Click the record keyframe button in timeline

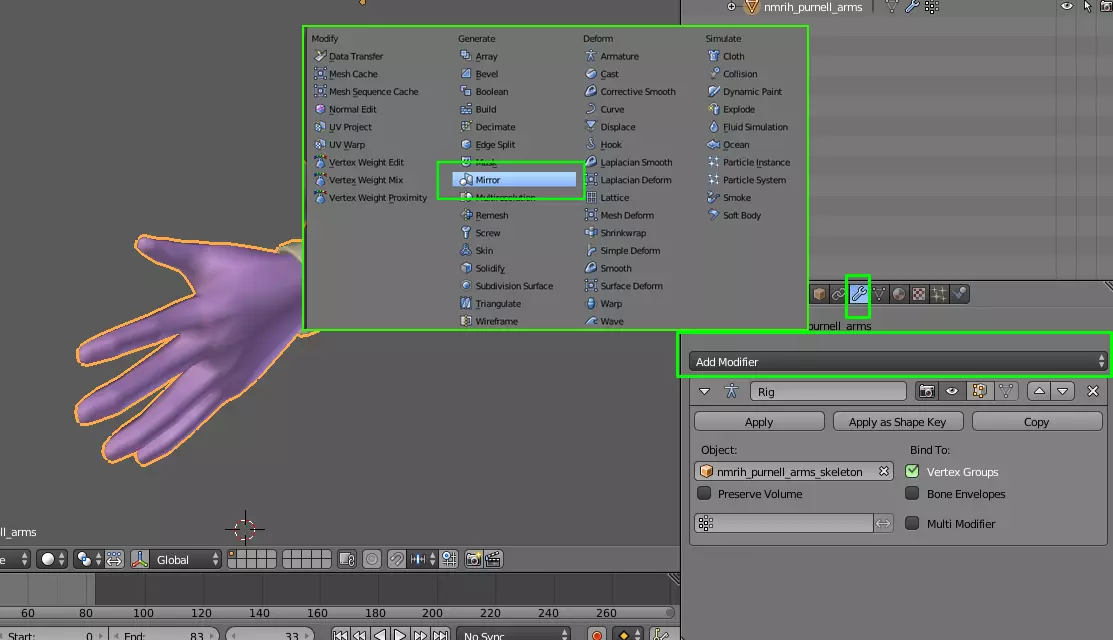click(597, 634)
